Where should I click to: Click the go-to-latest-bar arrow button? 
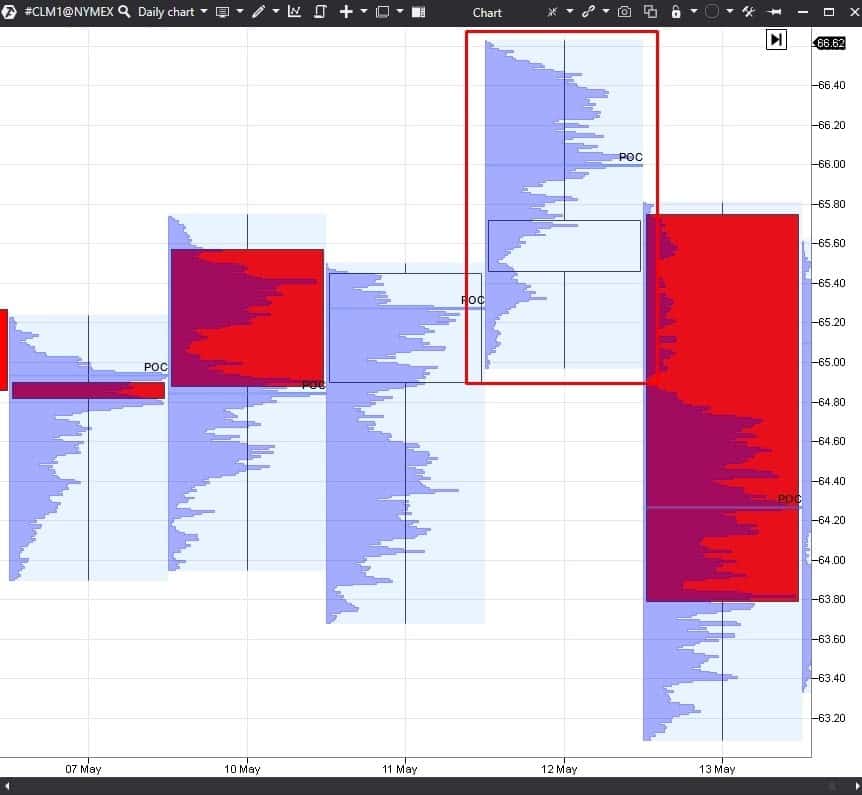tap(777, 40)
